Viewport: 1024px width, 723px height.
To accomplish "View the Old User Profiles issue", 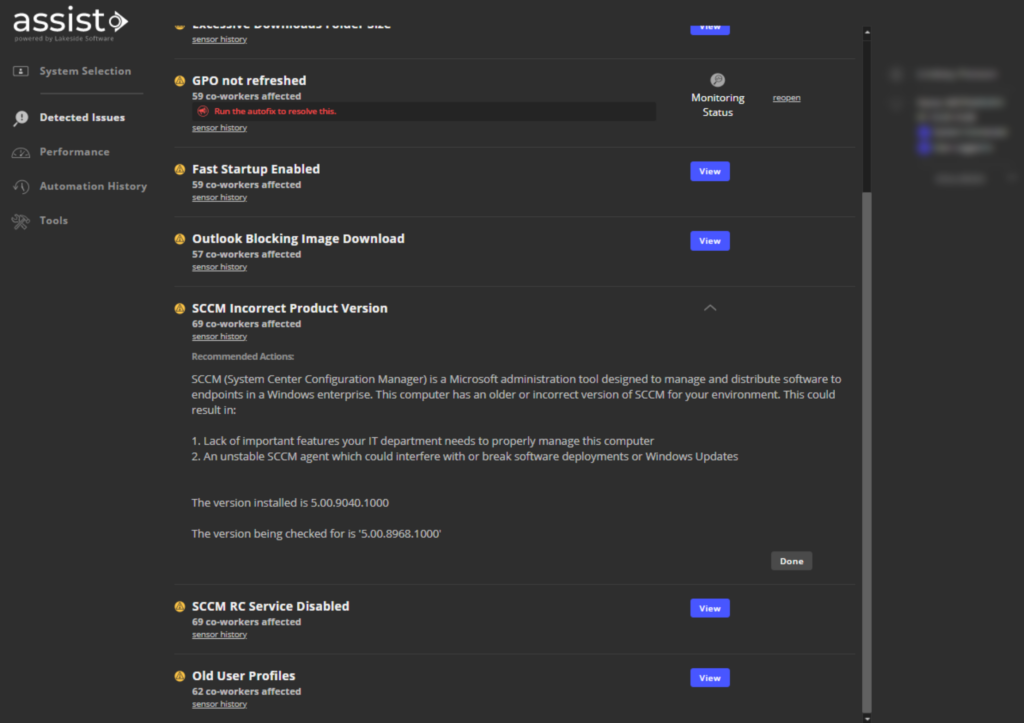I will [x=710, y=678].
